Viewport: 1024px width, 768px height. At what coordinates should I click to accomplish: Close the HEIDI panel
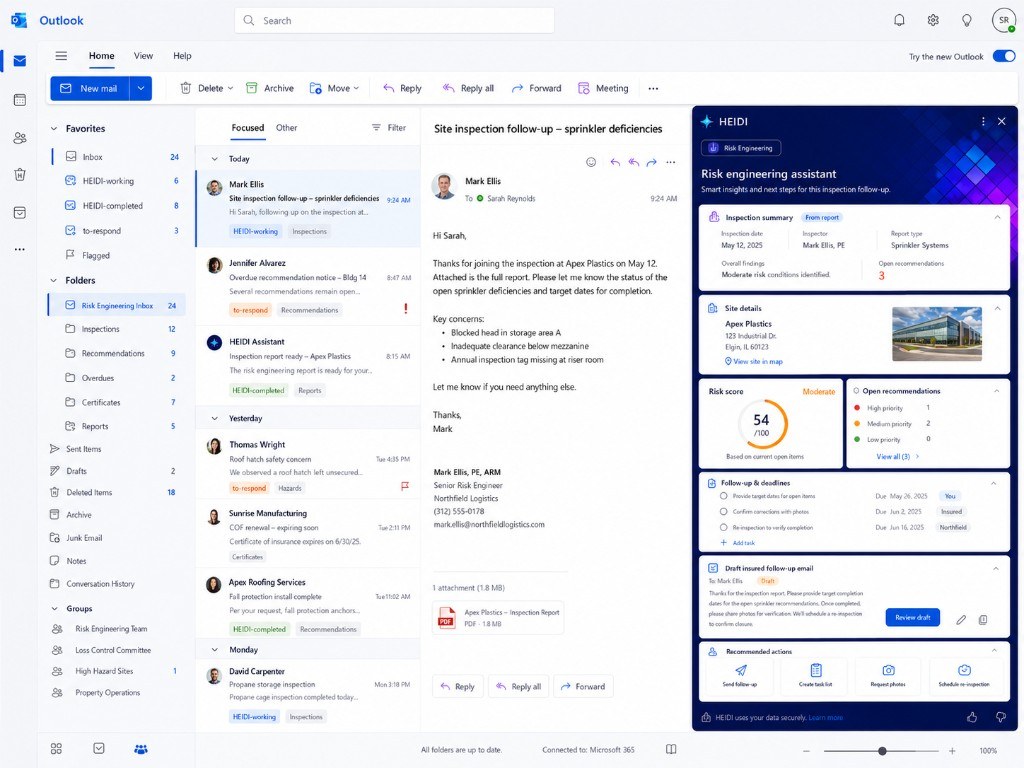pos(1002,121)
